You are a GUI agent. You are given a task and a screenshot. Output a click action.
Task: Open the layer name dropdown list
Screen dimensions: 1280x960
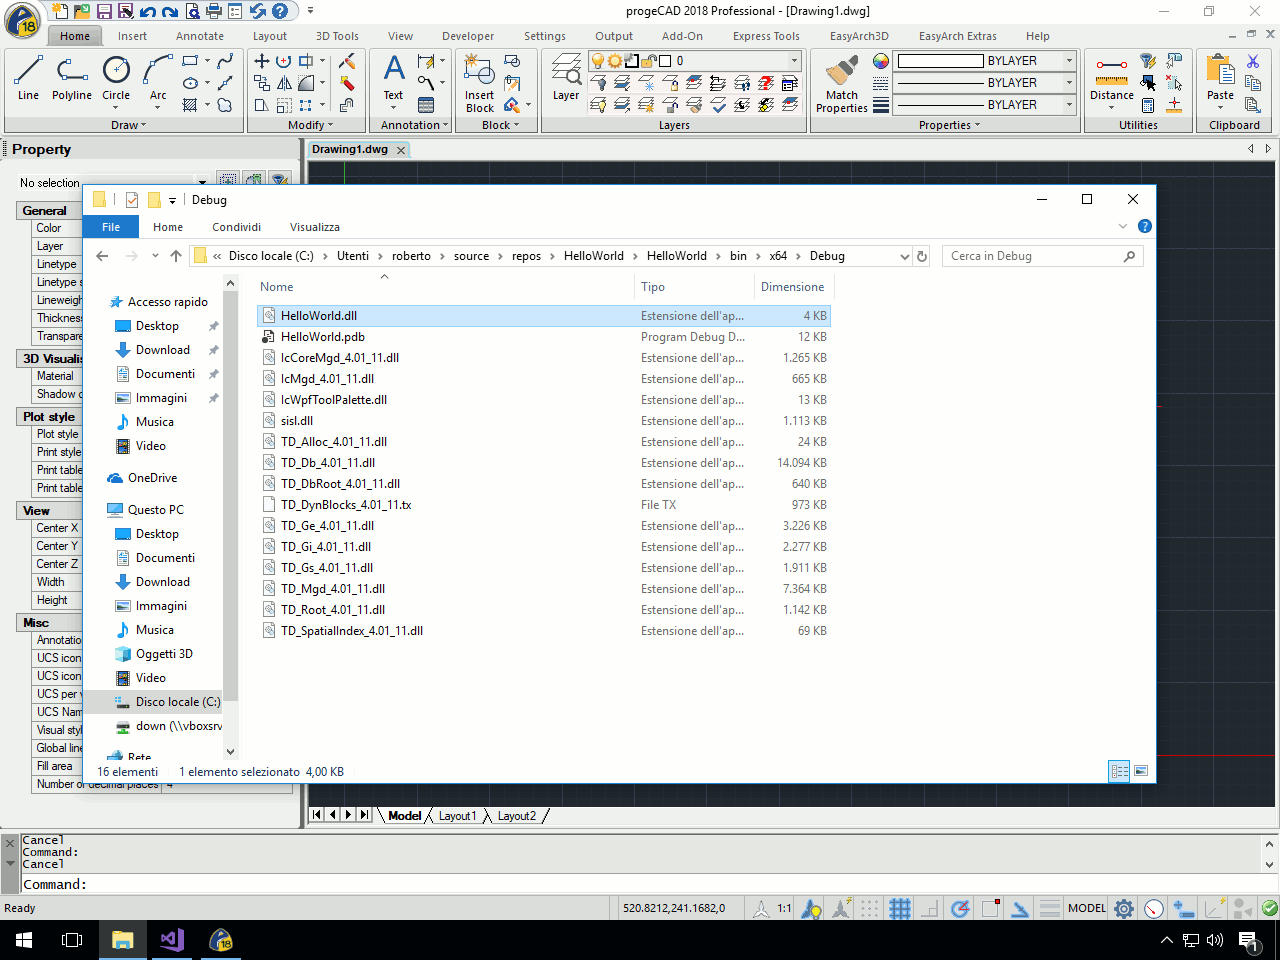click(x=795, y=61)
